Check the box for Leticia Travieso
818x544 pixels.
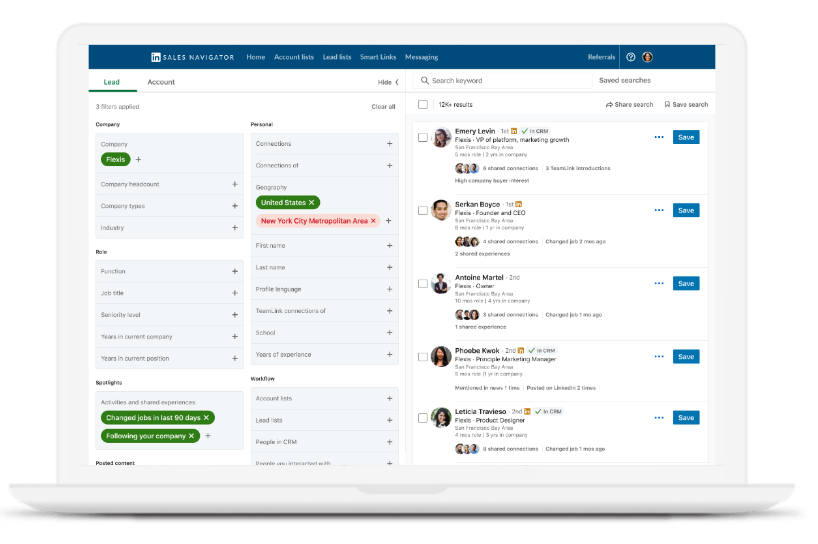click(423, 418)
